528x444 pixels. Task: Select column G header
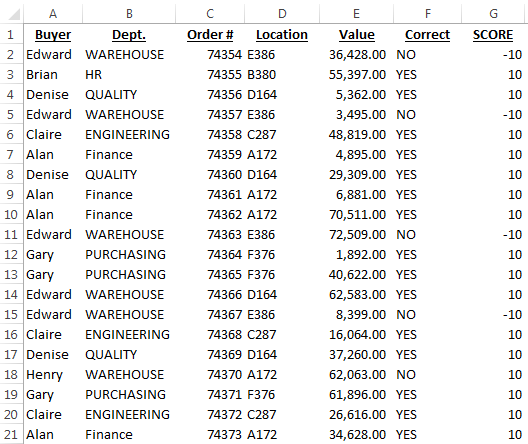tap(493, 13)
